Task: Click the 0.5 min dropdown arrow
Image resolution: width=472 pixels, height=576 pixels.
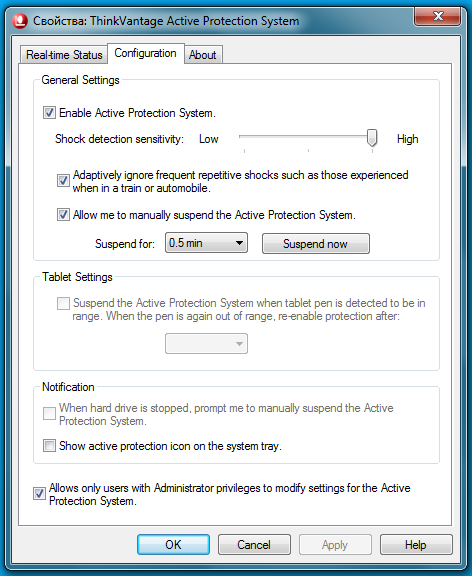Action: [x=239, y=243]
